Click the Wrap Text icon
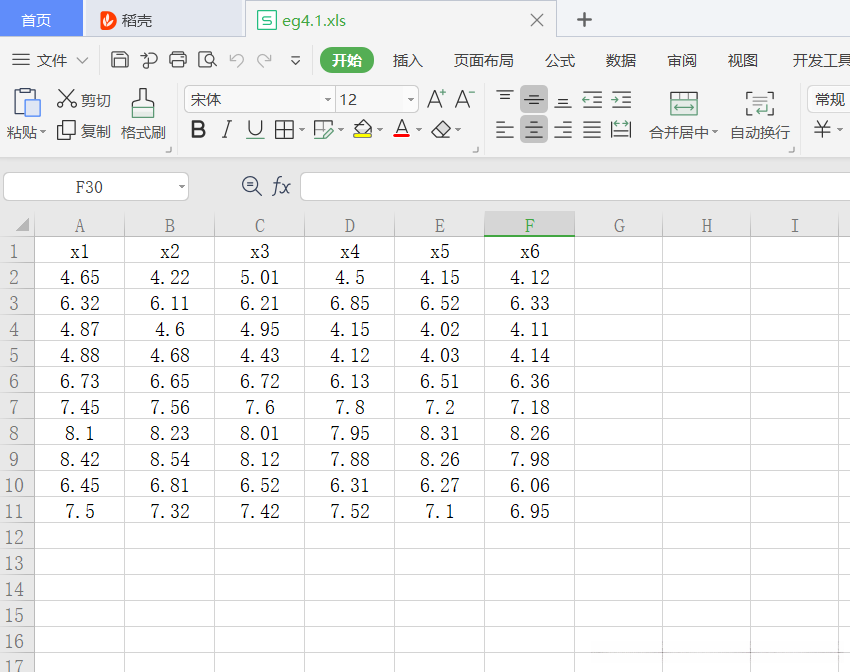The height and width of the screenshot is (672, 850). coord(760,103)
